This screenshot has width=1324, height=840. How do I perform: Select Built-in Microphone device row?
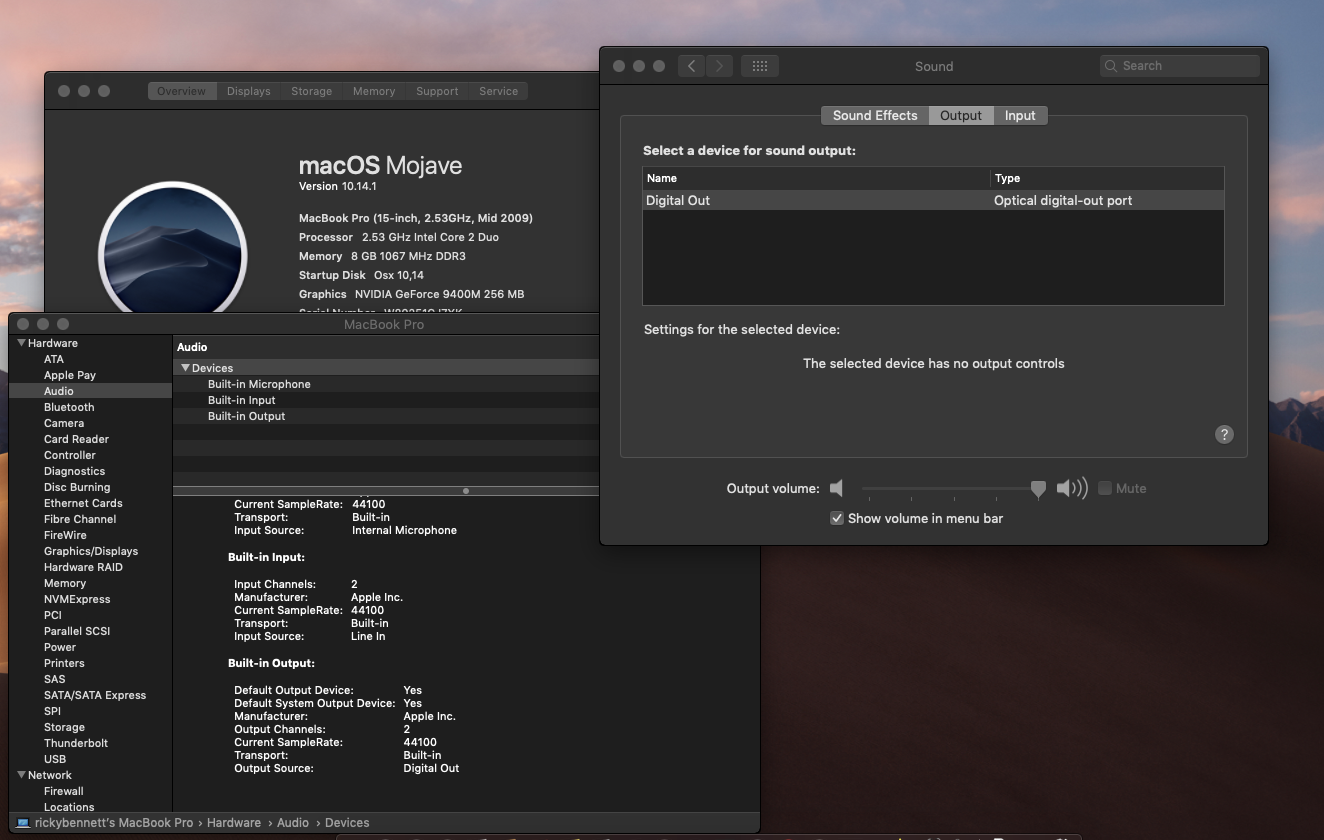pyautogui.click(x=386, y=384)
